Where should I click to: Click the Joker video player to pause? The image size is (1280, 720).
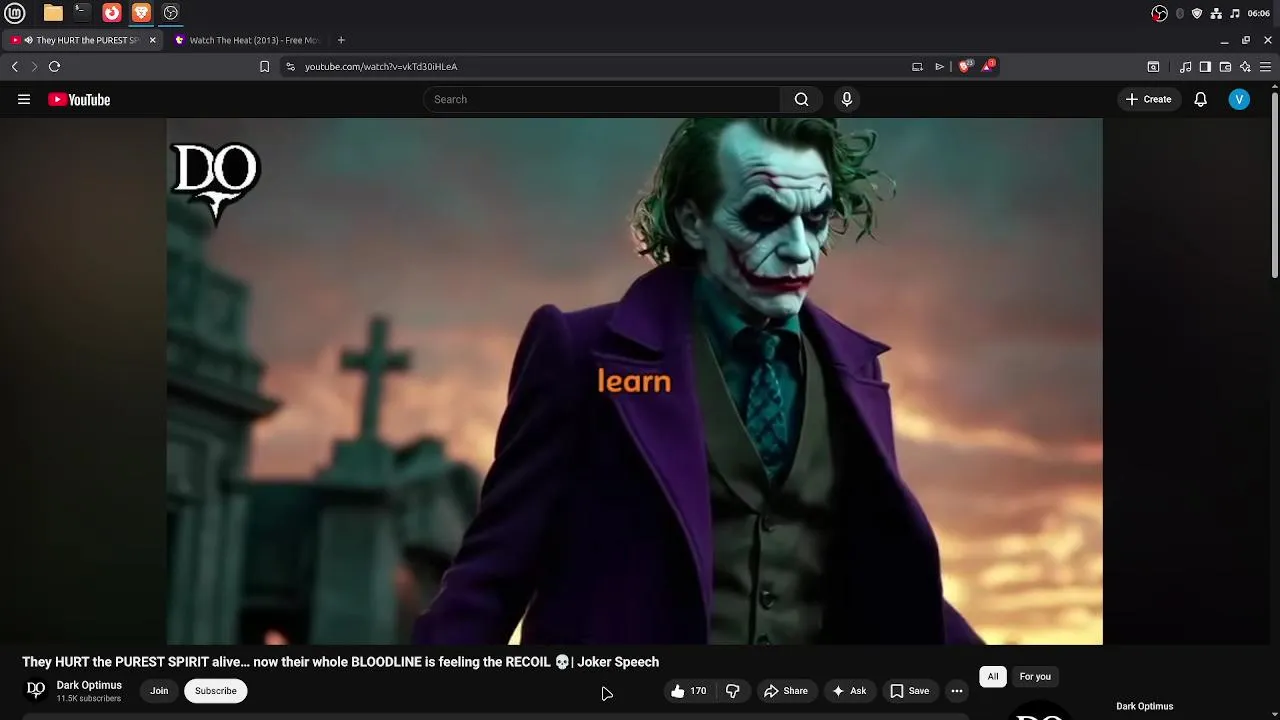pyautogui.click(x=634, y=381)
